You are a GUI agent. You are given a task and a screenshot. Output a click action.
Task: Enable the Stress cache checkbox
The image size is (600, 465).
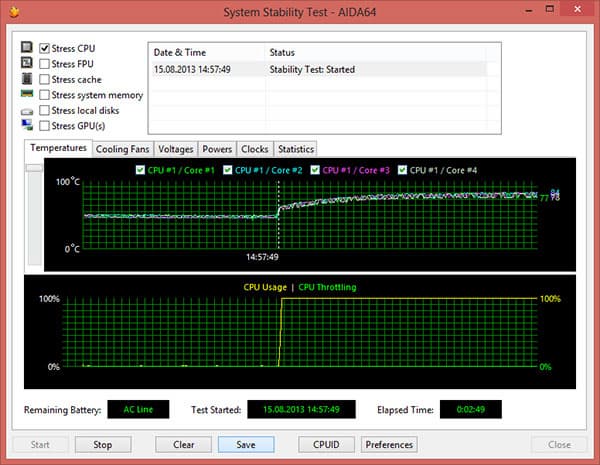click(44, 79)
